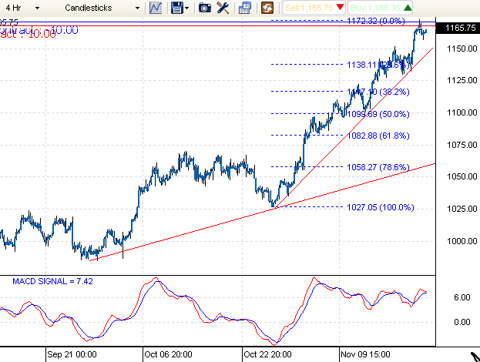Click the save floppy disk icon
Image resolution: width=480 pixels, height=362 pixels.
point(177,8)
